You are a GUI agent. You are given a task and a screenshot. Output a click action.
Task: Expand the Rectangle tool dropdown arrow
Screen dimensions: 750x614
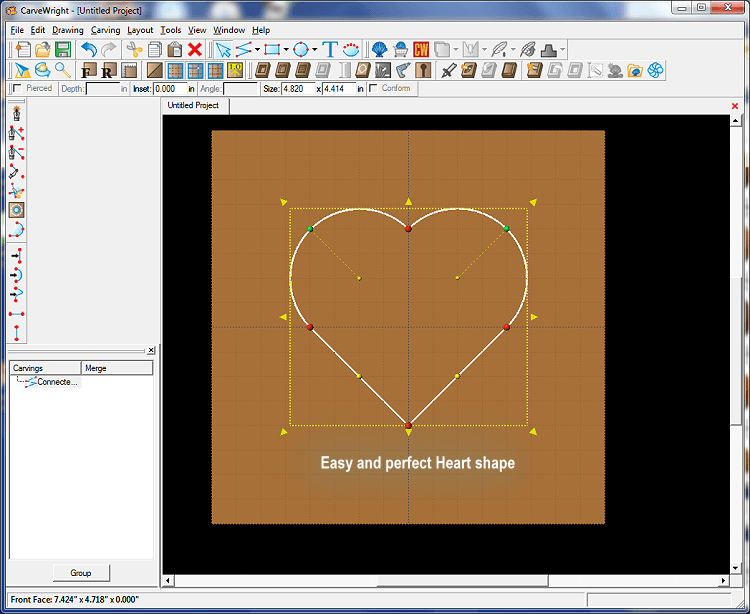coord(286,49)
